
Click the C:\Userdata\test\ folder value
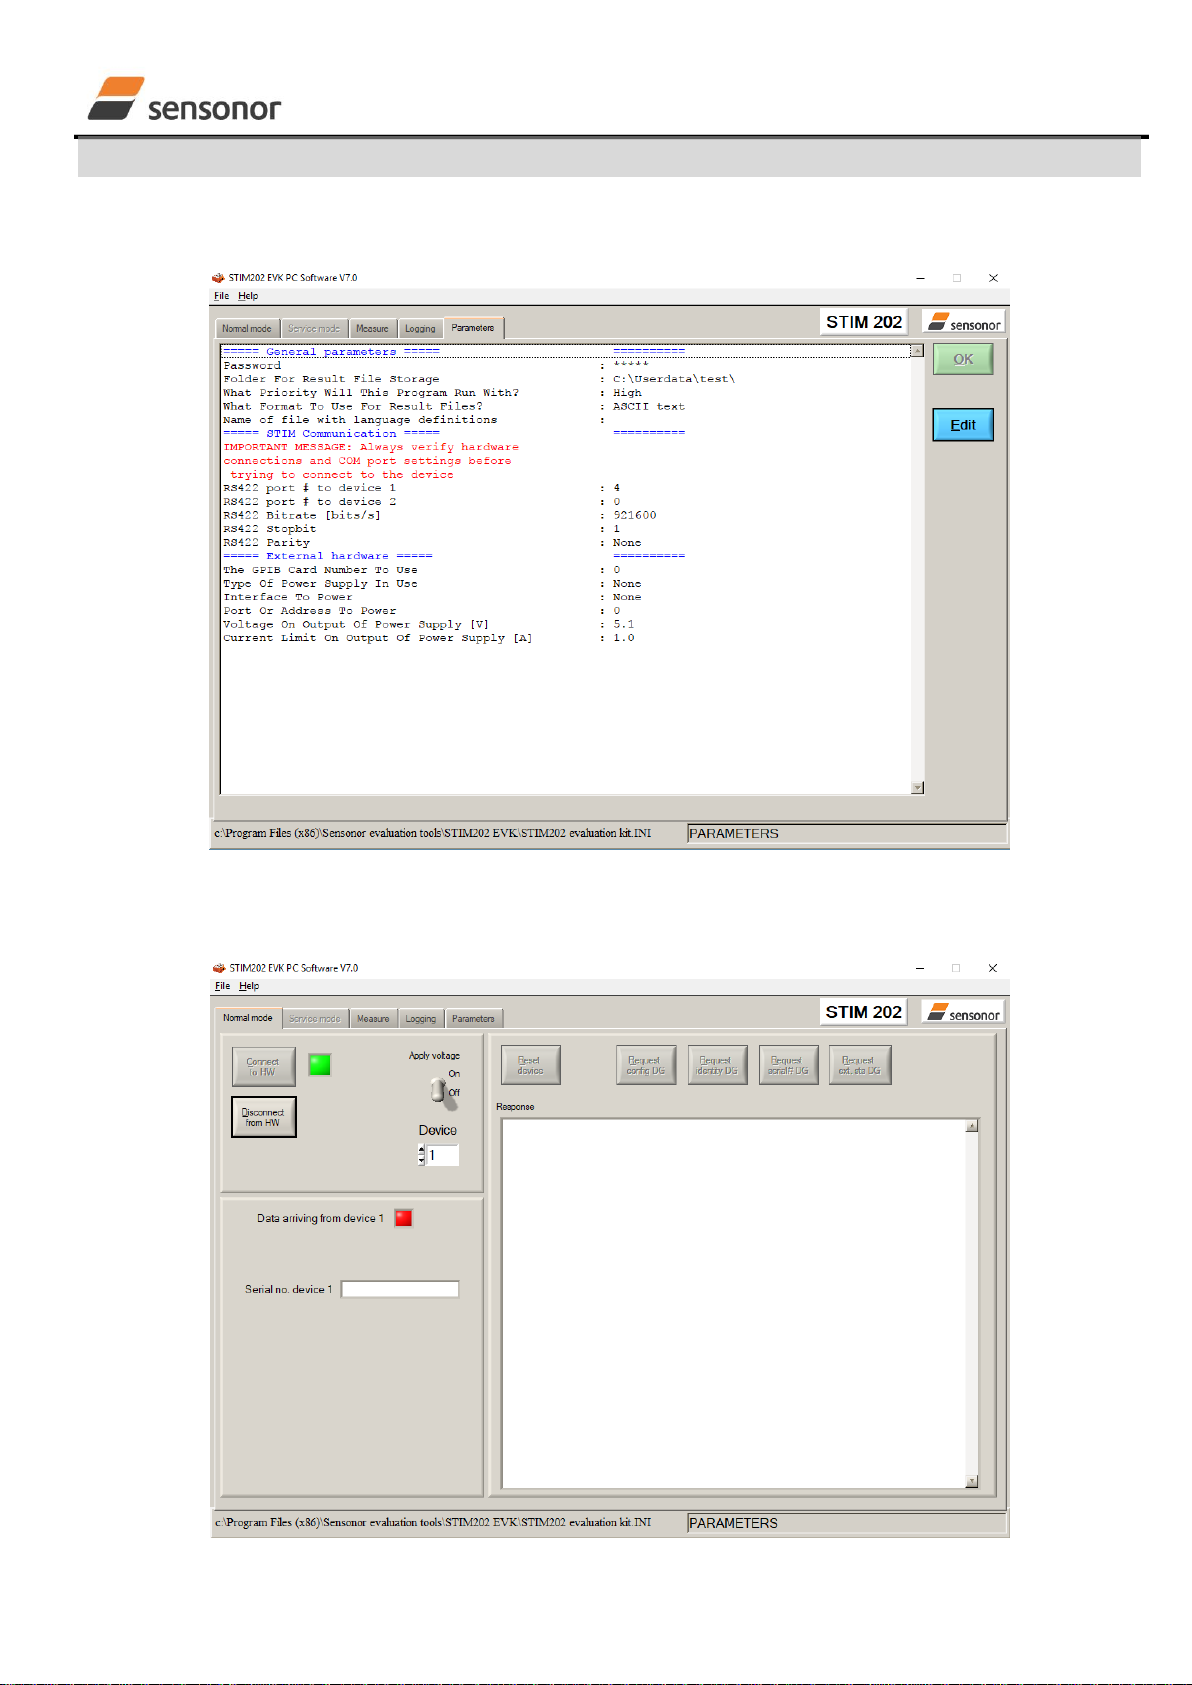(x=674, y=379)
